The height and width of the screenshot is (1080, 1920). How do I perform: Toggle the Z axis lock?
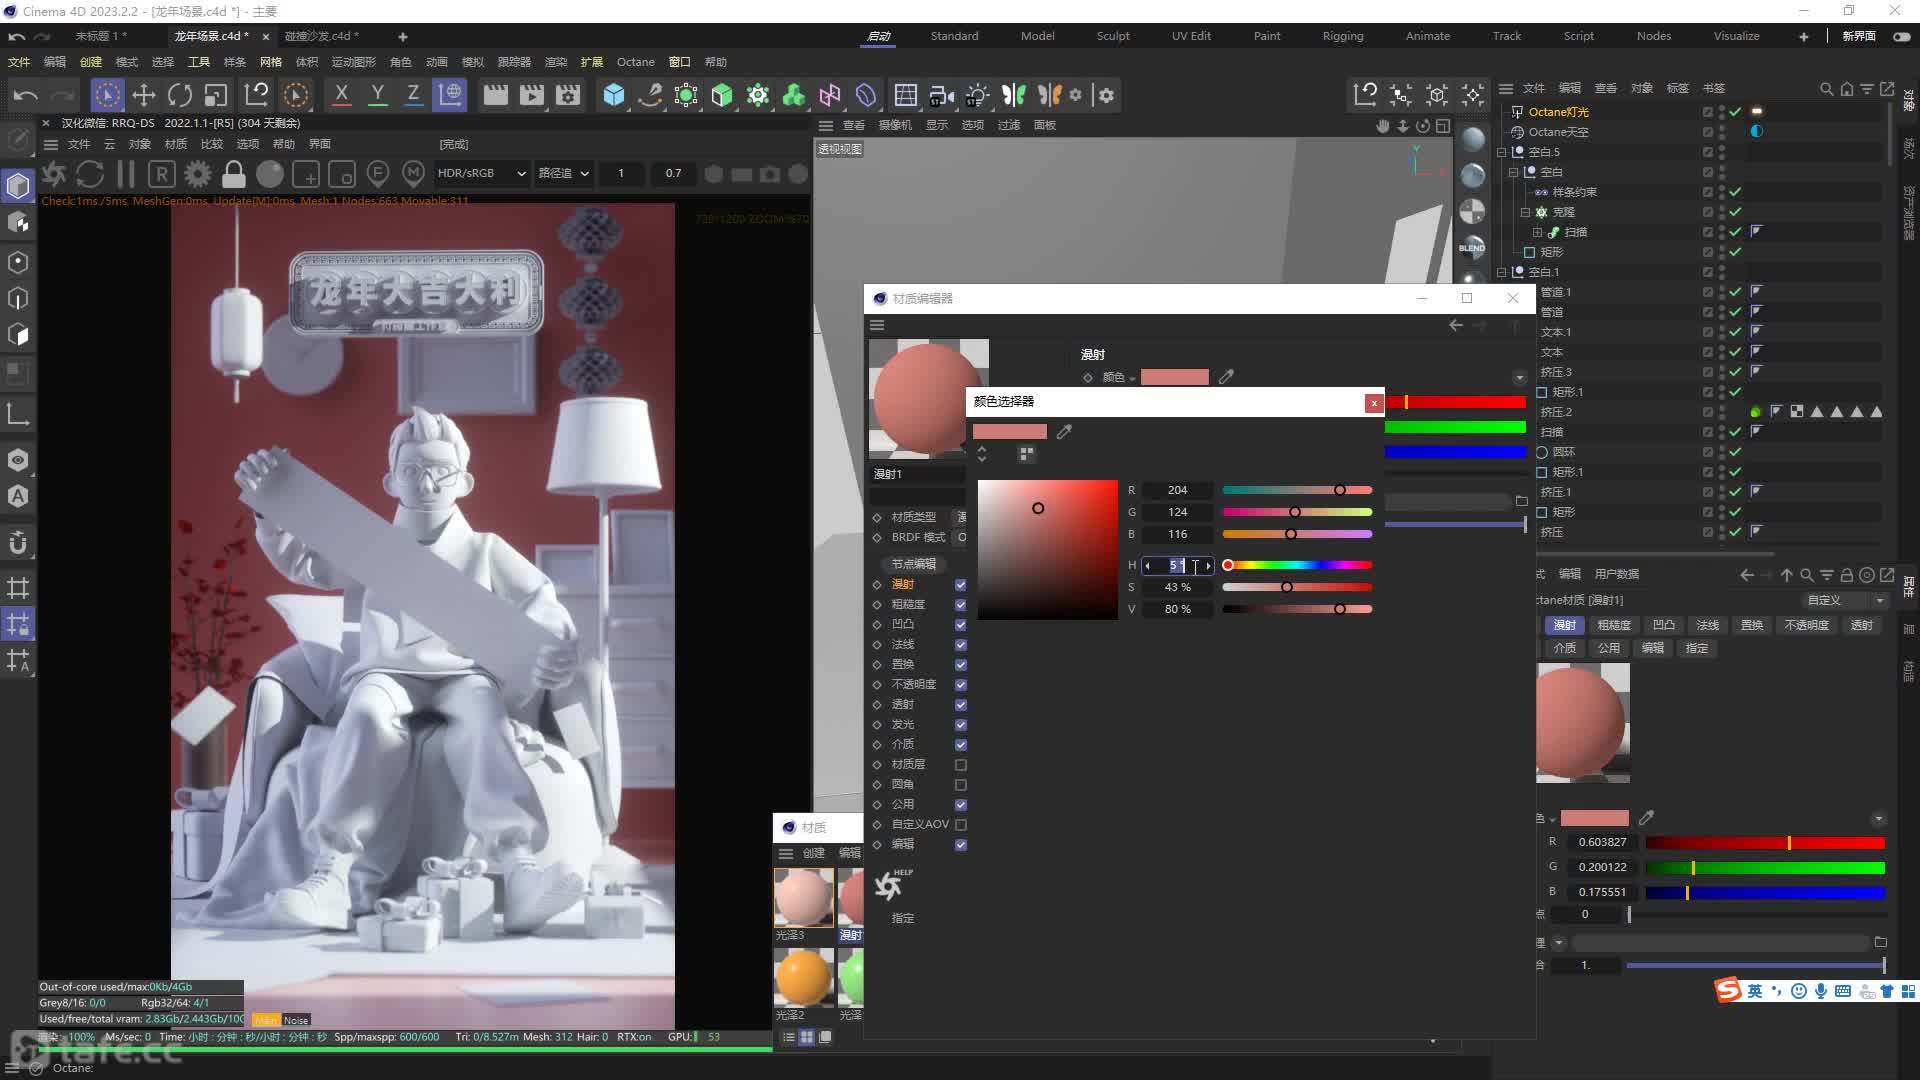tap(412, 94)
